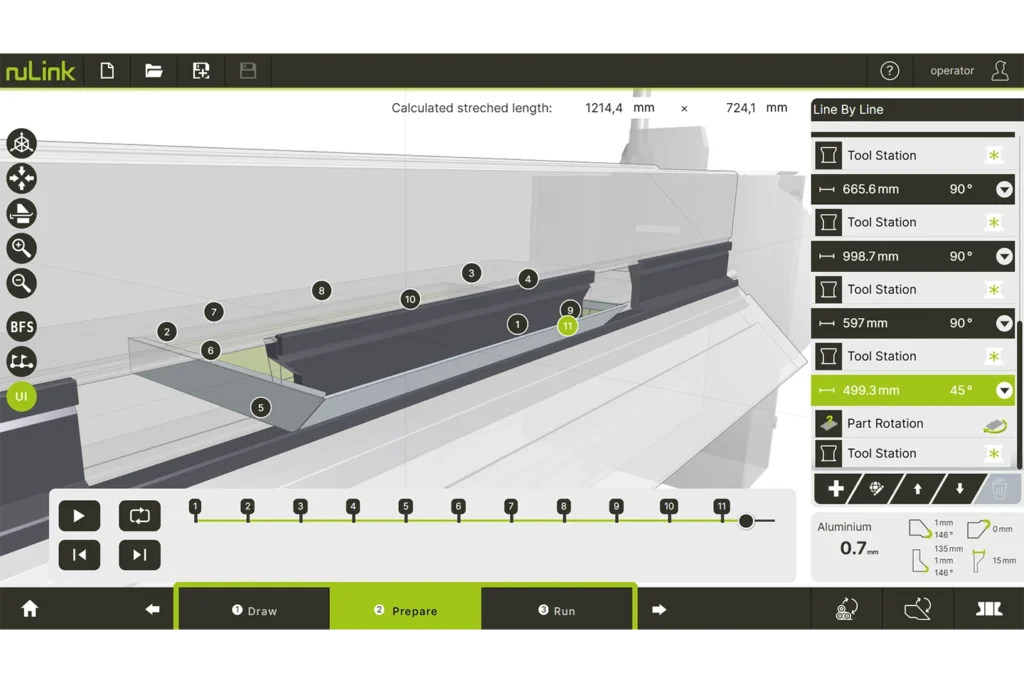The image size is (1024, 683).
Task: Add a new step with plus button
Action: (x=837, y=489)
